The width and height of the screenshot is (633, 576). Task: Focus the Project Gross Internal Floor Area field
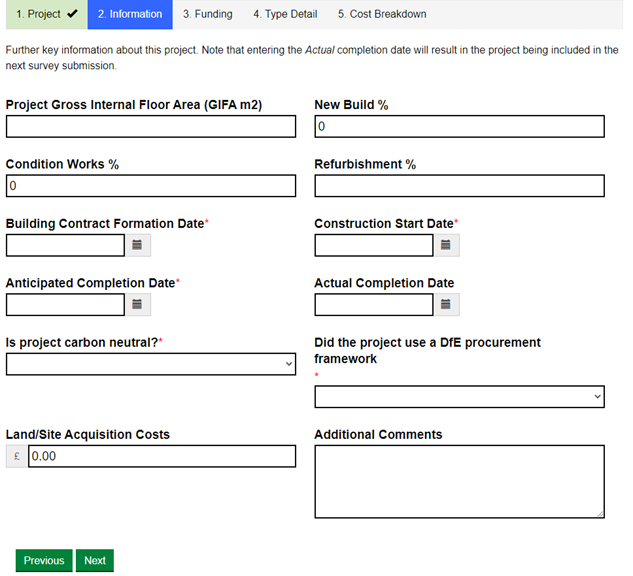[151, 126]
